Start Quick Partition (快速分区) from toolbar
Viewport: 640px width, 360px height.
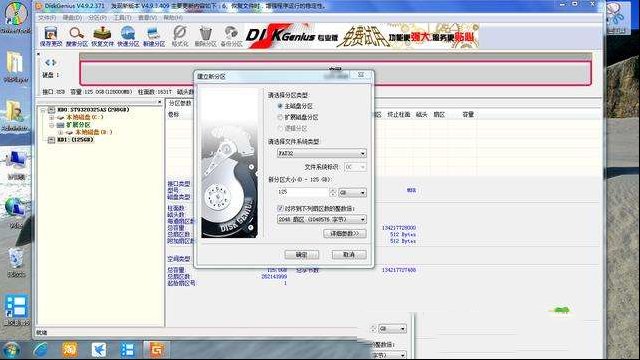[x=128, y=36]
